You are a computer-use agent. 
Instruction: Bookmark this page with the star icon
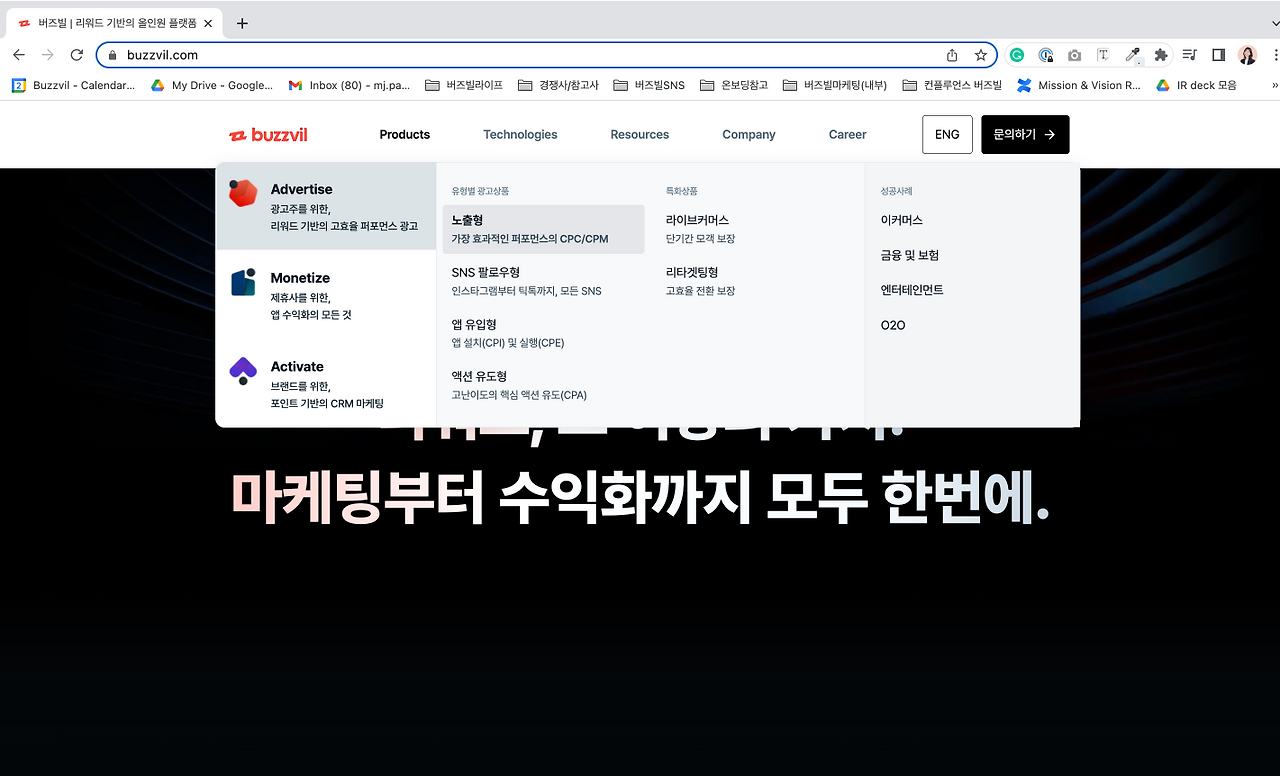tap(981, 55)
